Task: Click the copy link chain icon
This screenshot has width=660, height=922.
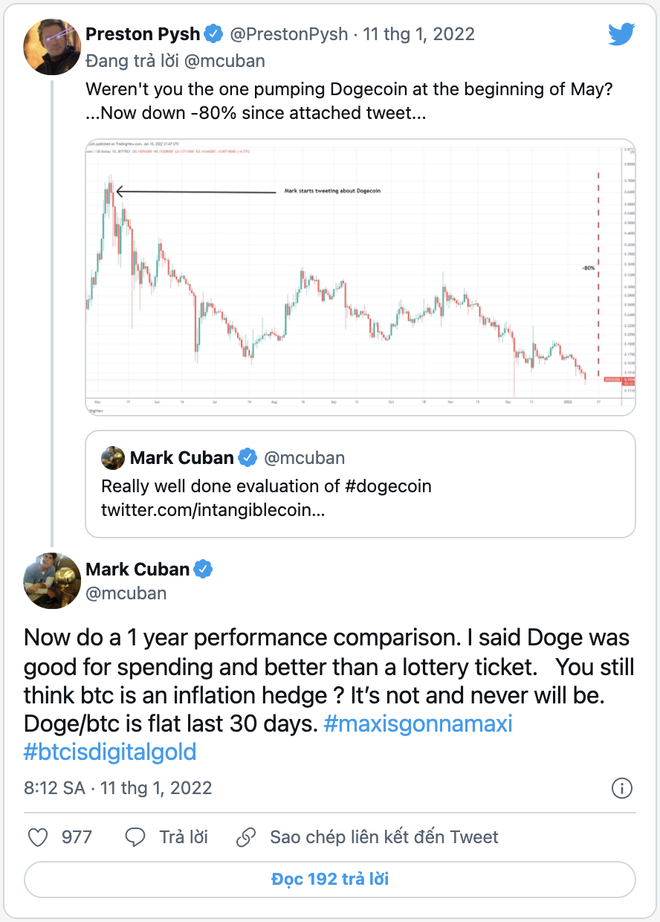Action: [x=246, y=837]
